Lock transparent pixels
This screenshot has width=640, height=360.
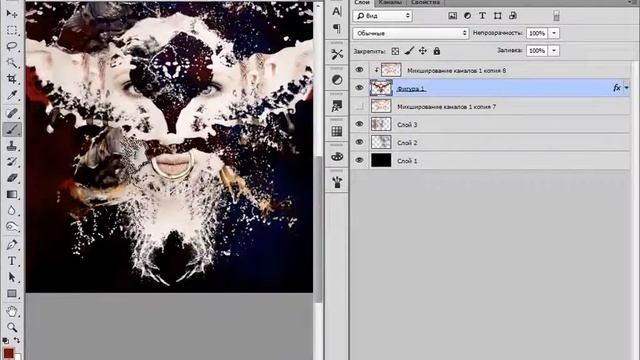click(395, 51)
